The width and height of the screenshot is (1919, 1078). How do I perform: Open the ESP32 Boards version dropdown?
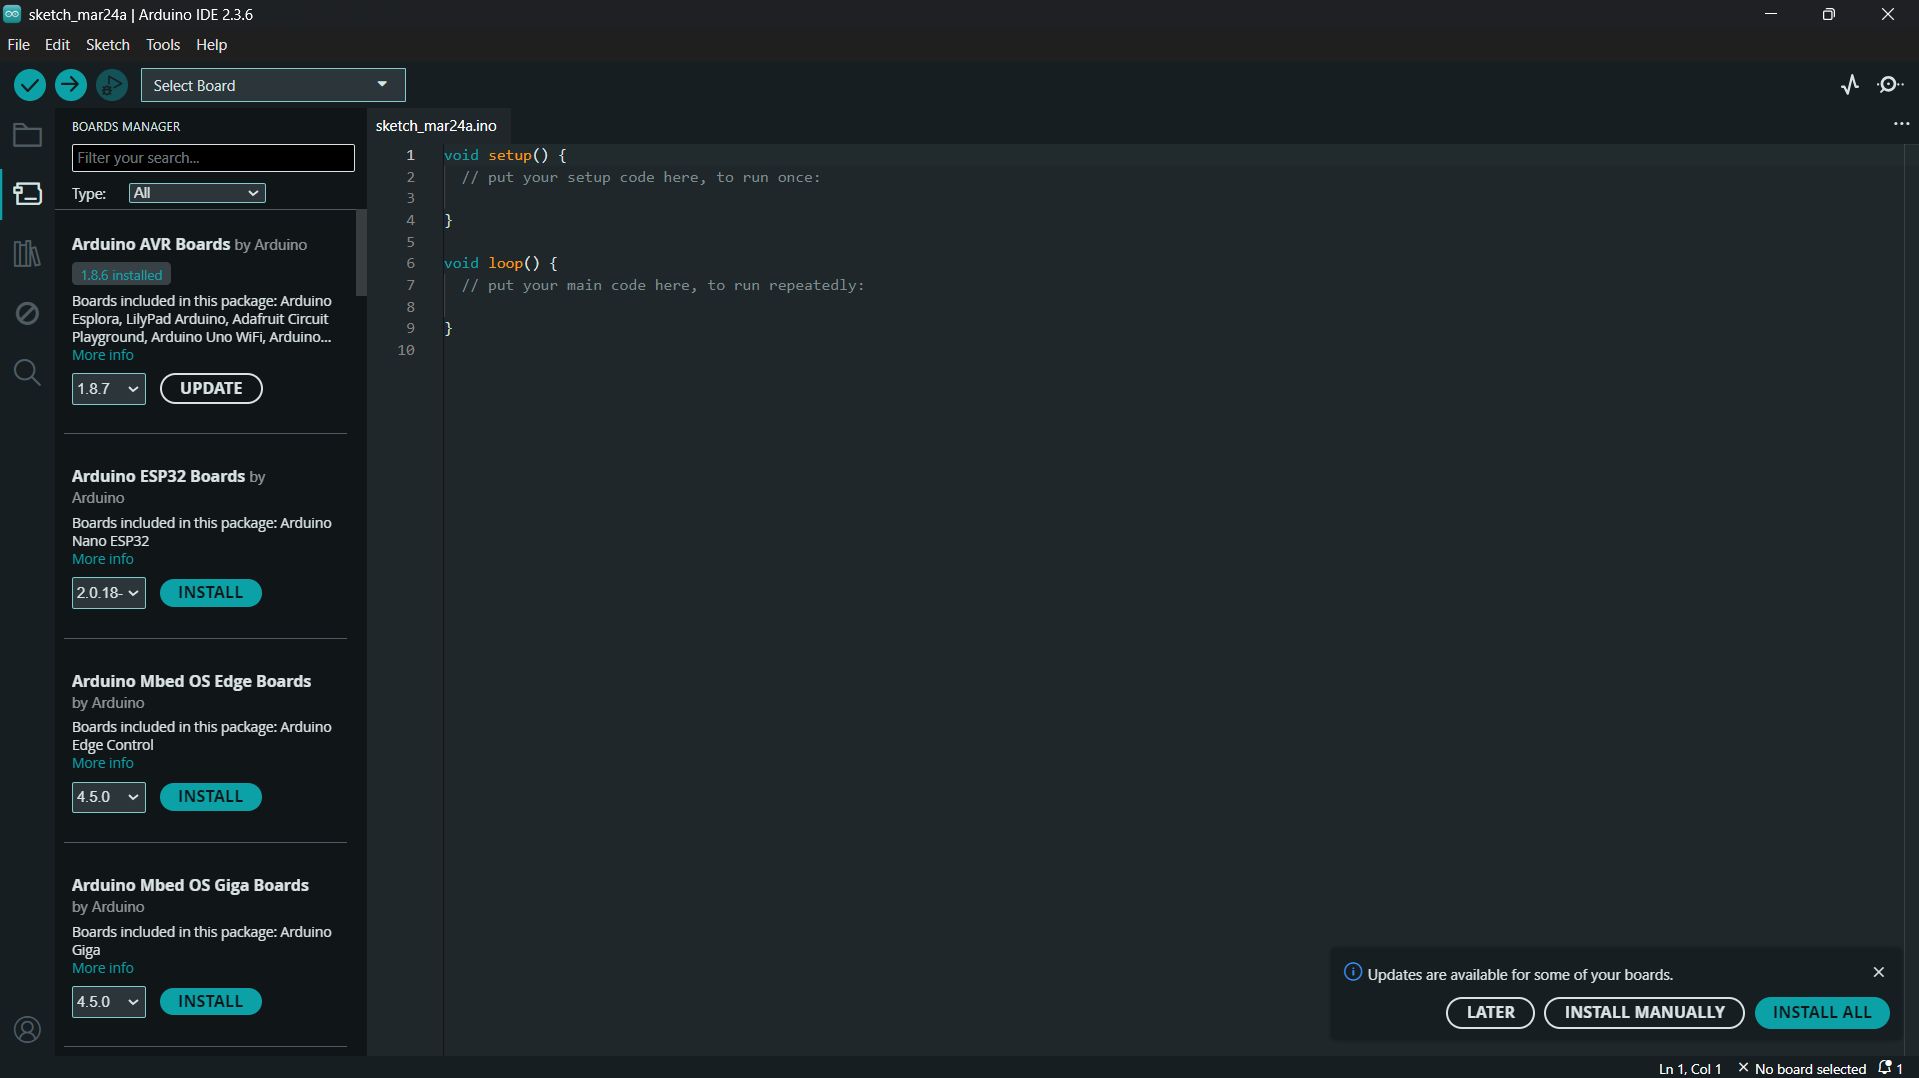(x=107, y=593)
